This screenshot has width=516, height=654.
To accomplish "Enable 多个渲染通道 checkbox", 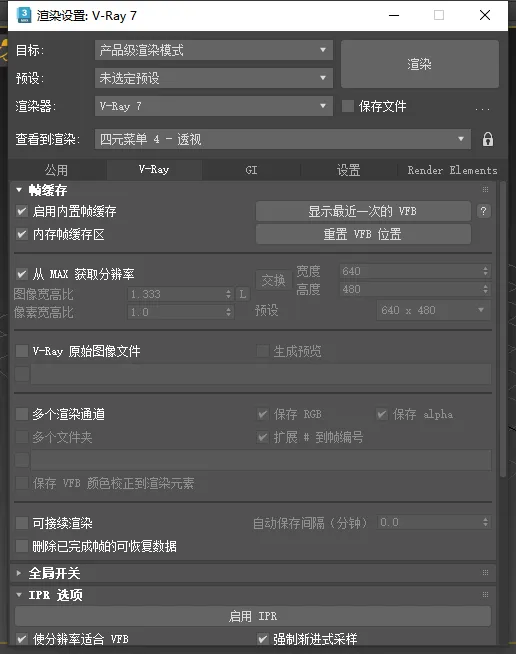I will coord(22,414).
